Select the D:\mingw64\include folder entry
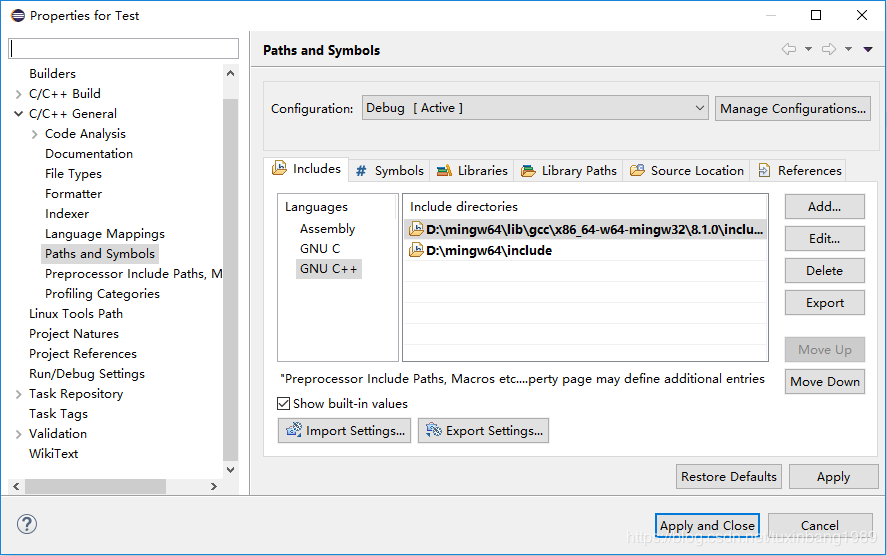Screen dimensions: 887x556 pos(488,251)
